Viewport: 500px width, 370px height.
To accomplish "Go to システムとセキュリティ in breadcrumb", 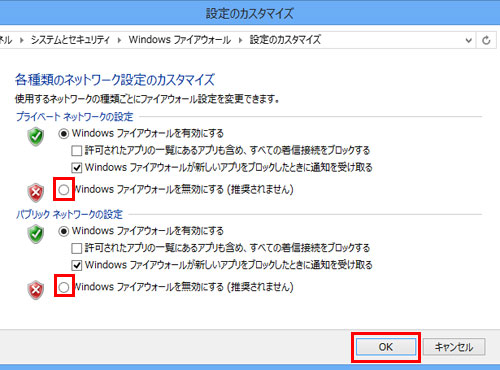I will [x=70, y=40].
